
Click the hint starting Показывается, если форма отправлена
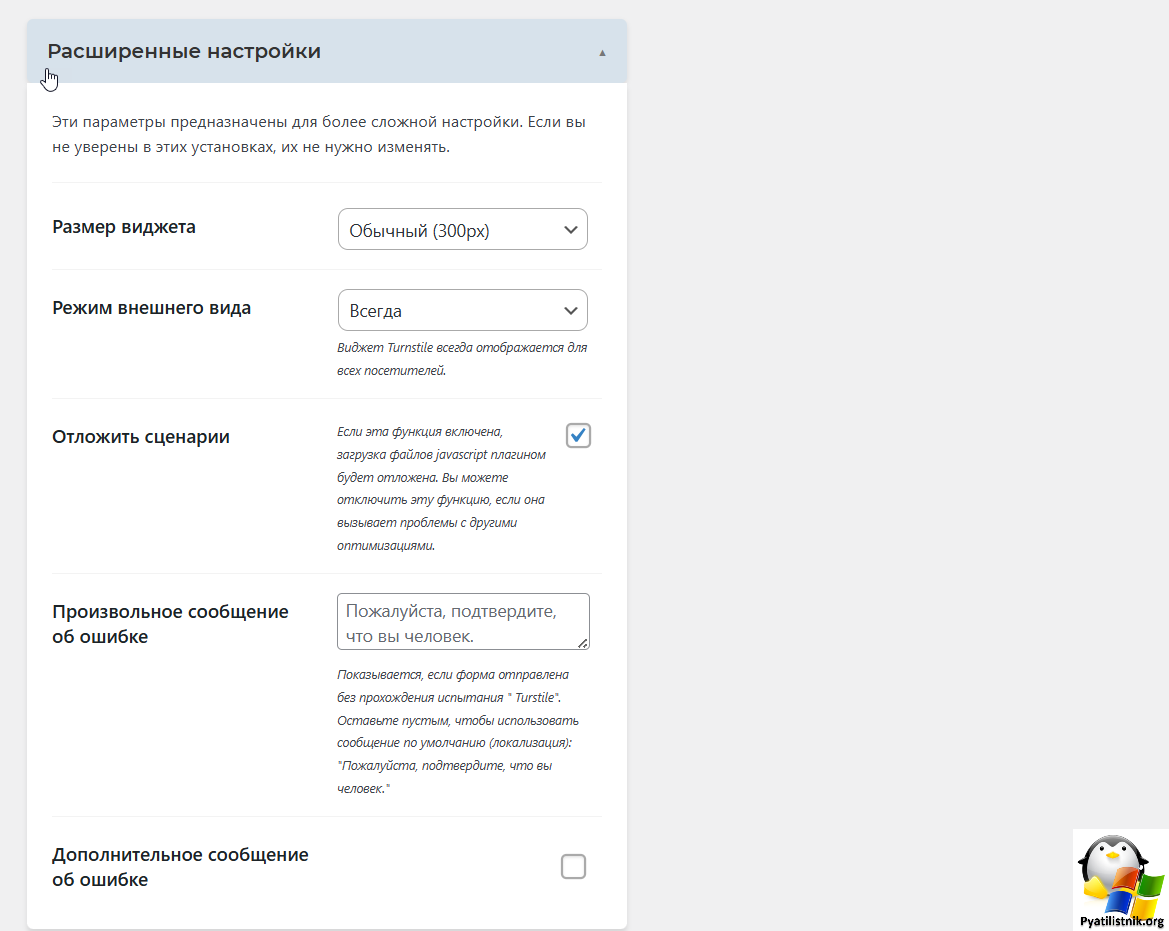(458, 731)
